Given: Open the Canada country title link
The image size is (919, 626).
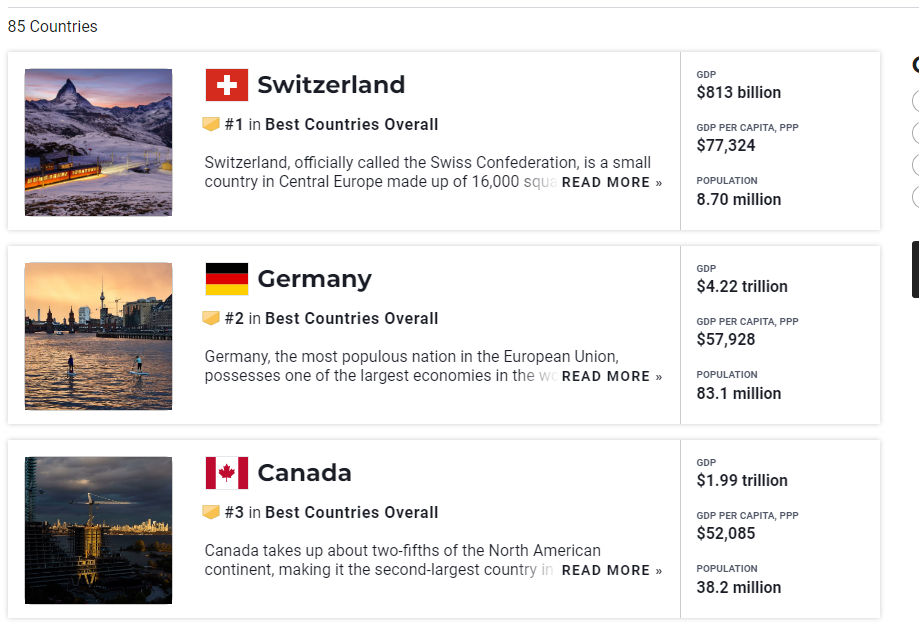Looking at the screenshot, I should 304,473.
